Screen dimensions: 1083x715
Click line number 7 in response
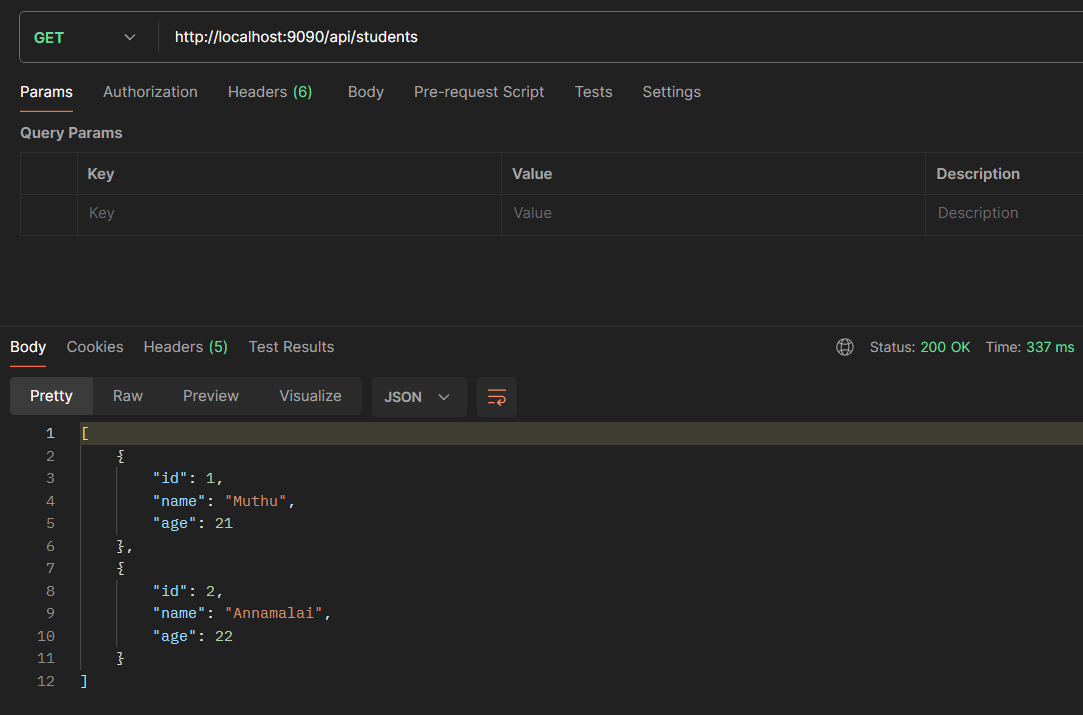pos(50,569)
